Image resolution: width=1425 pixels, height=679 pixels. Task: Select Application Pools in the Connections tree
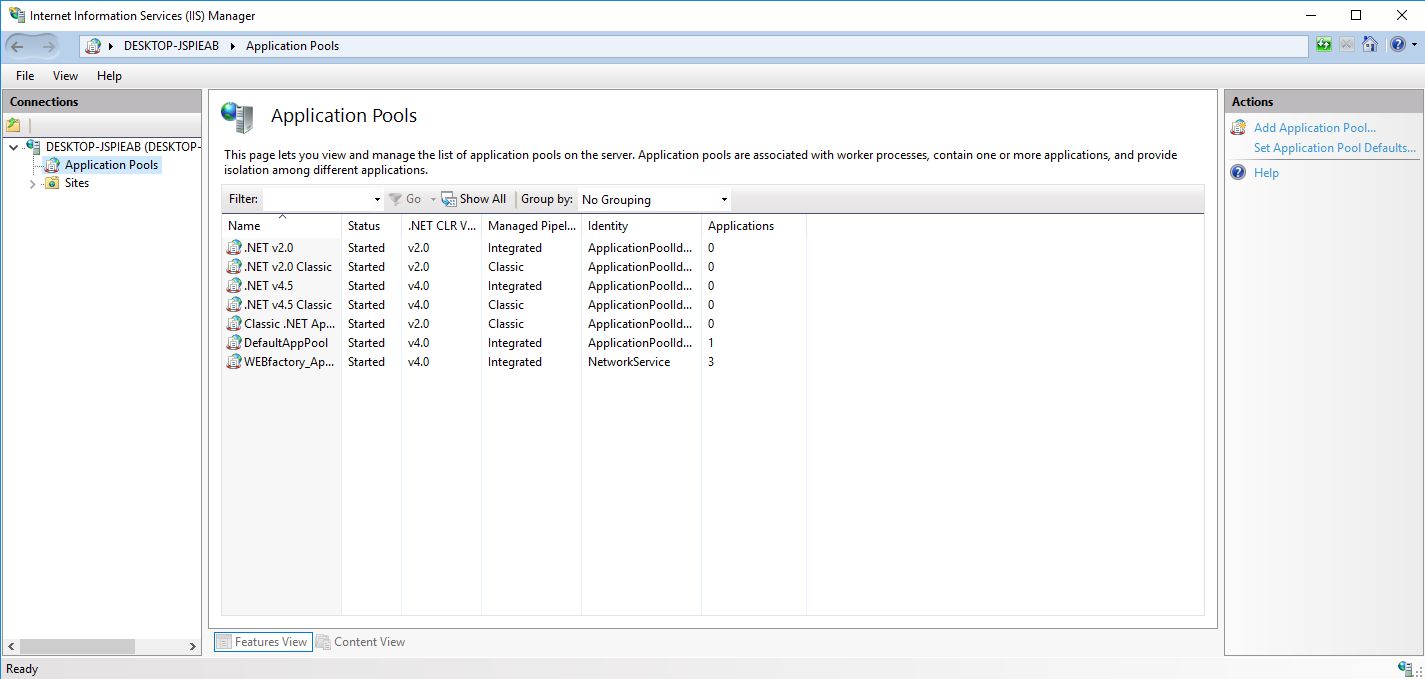(x=110, y=164)
